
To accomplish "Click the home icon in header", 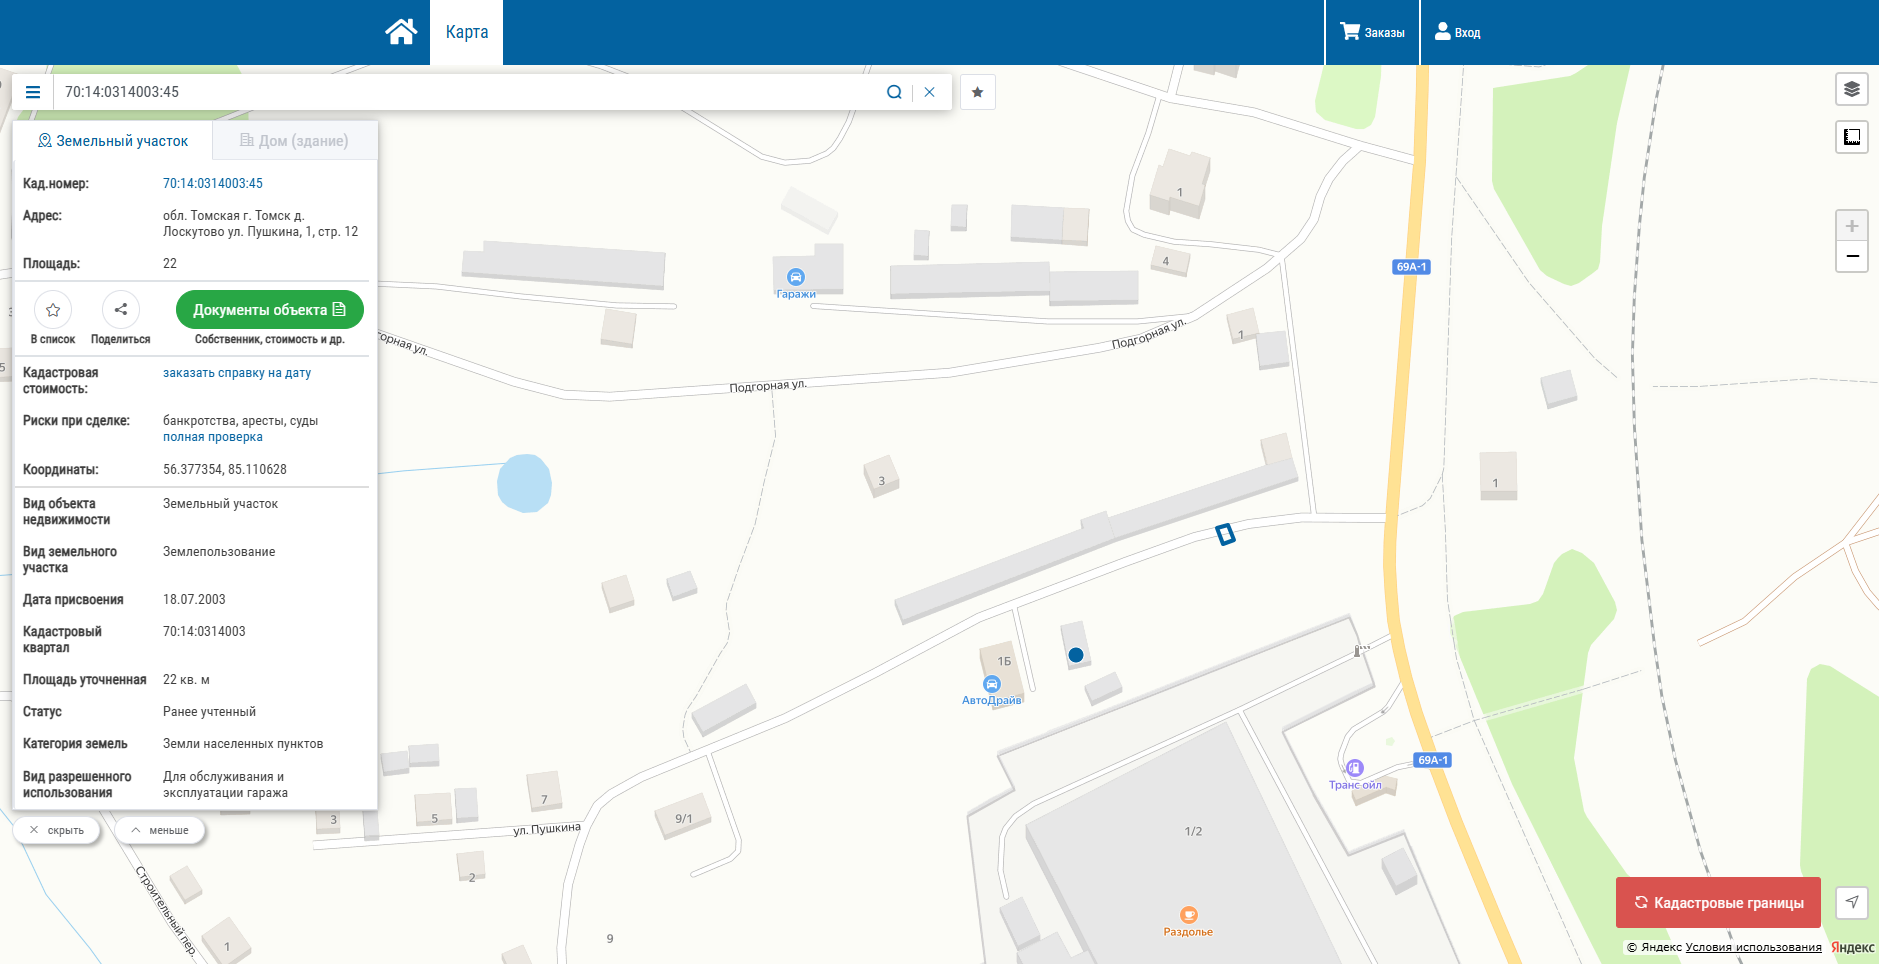I will click(x=401, y=32).
